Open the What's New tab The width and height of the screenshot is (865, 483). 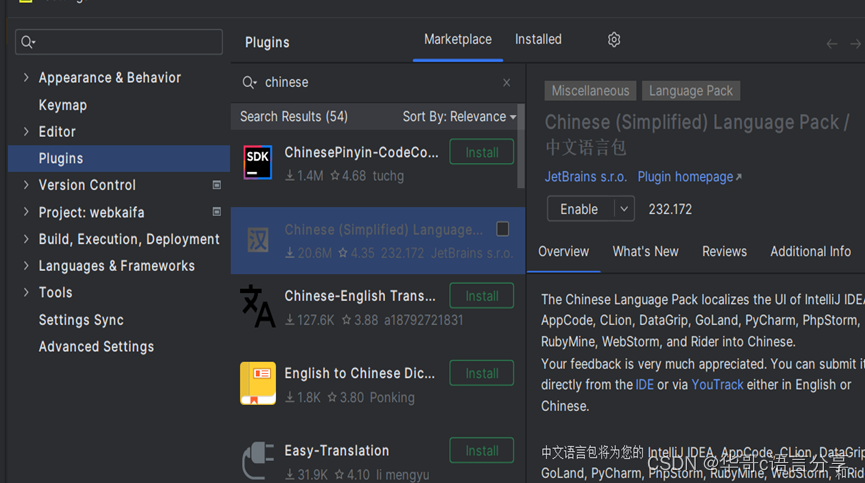645,251
